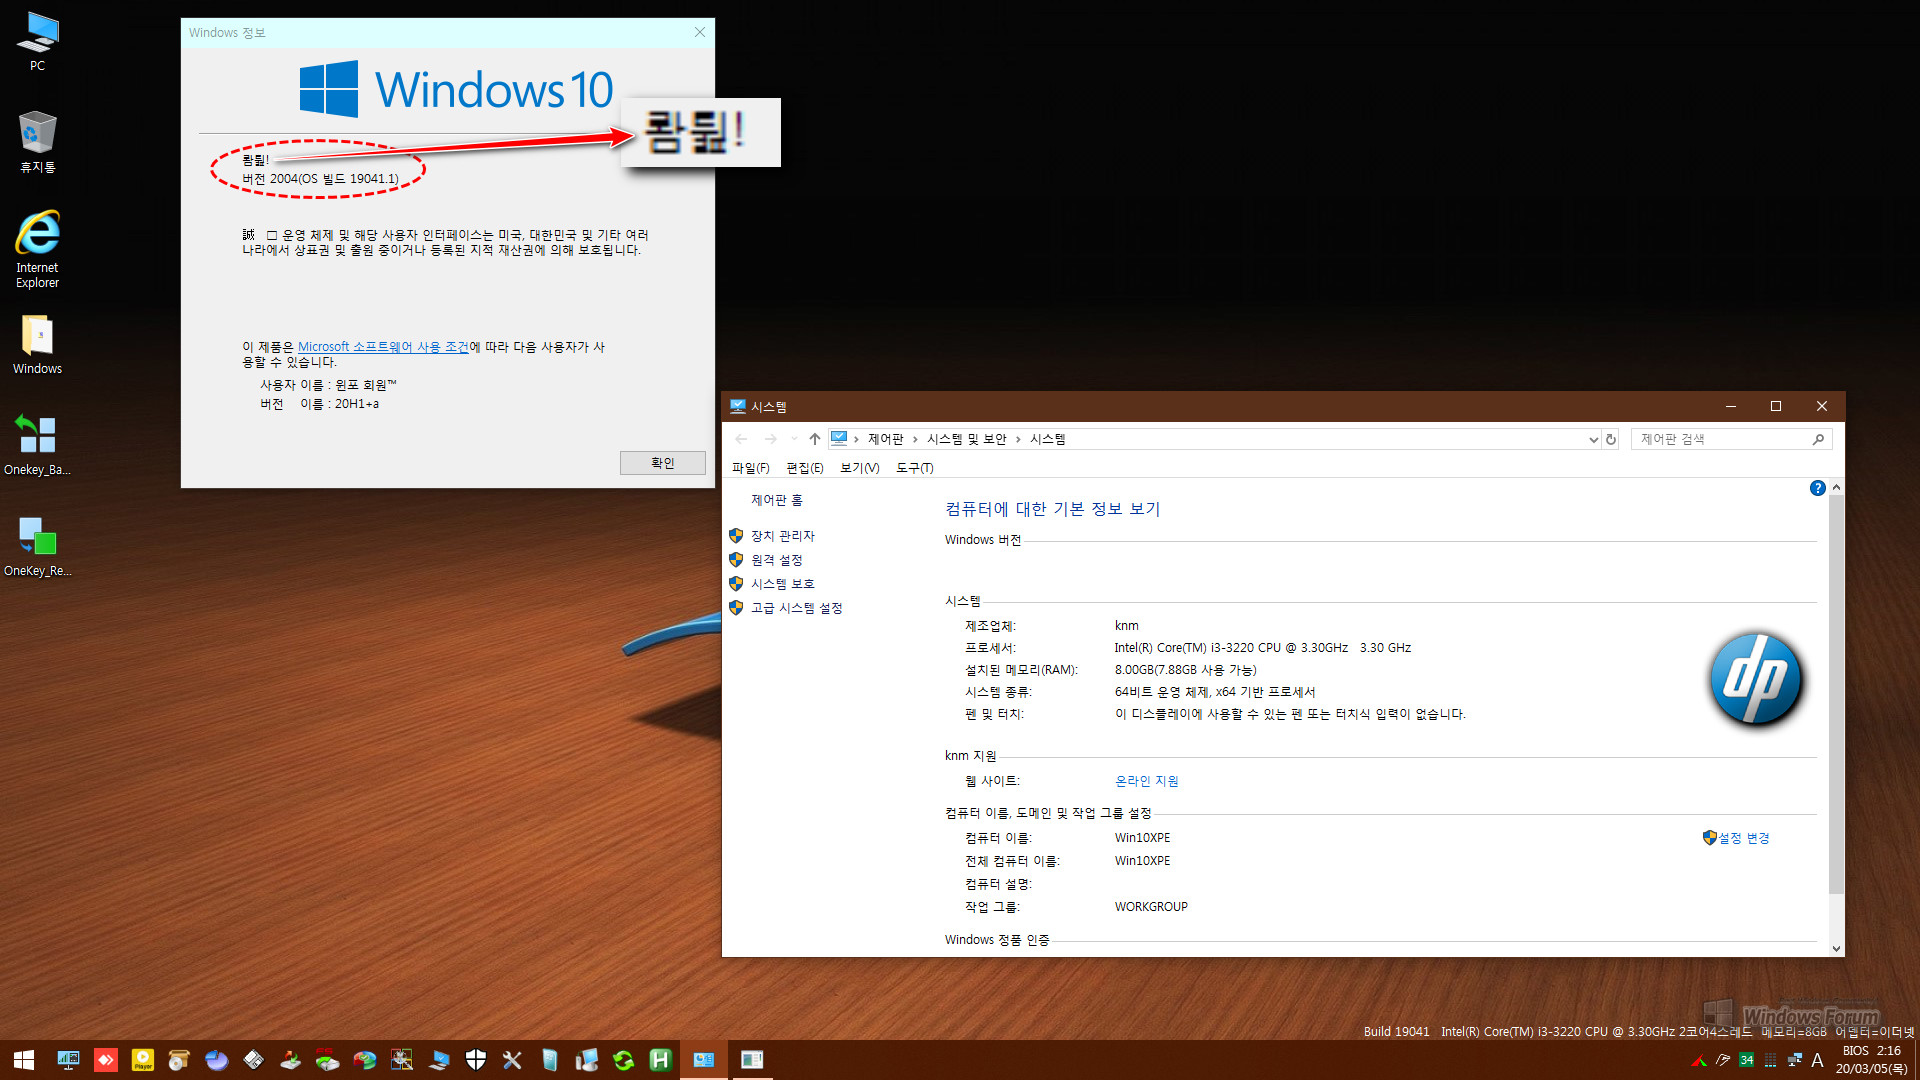1920x1080 pixels.
Task: Click the pen tray icon
Action: click(x=1722, y=1060)
